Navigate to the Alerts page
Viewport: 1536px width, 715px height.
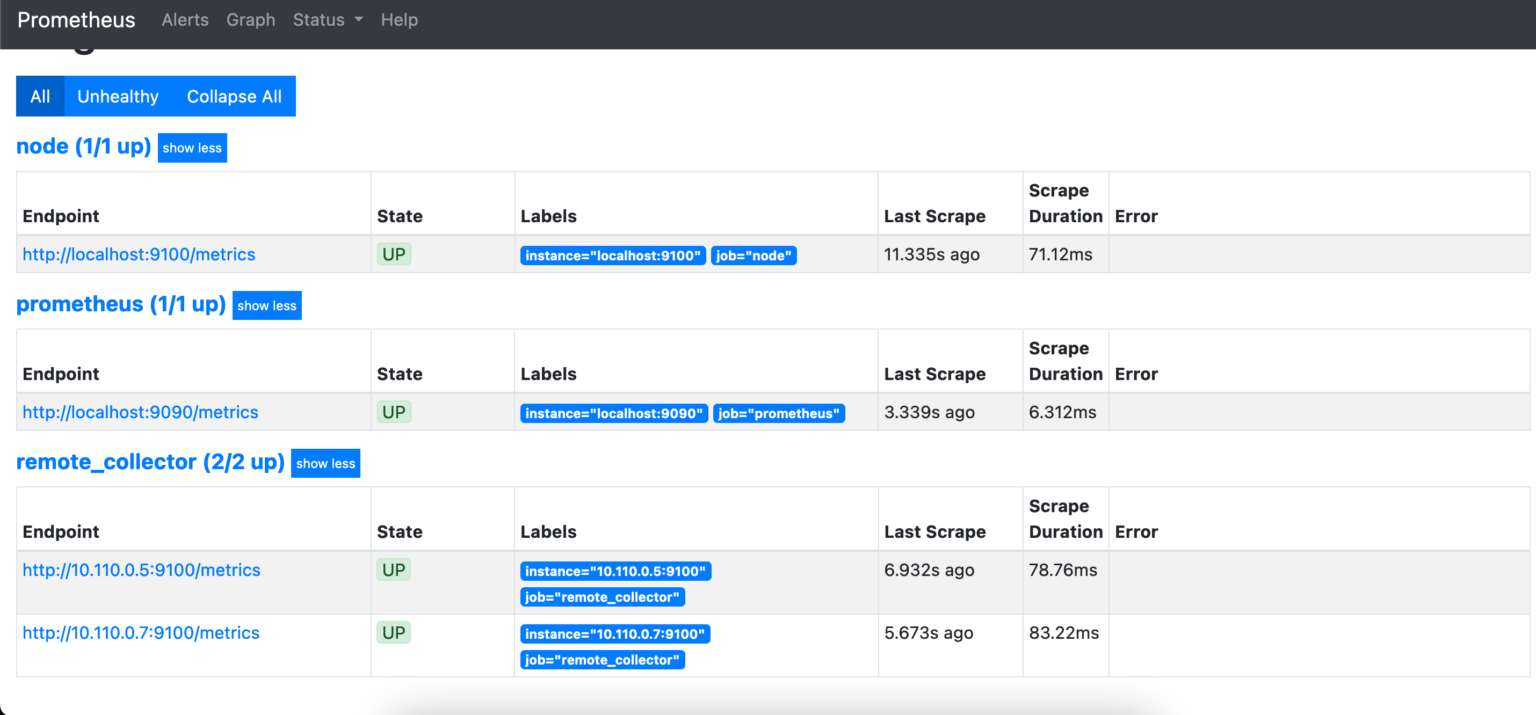[x=184, y=19]
